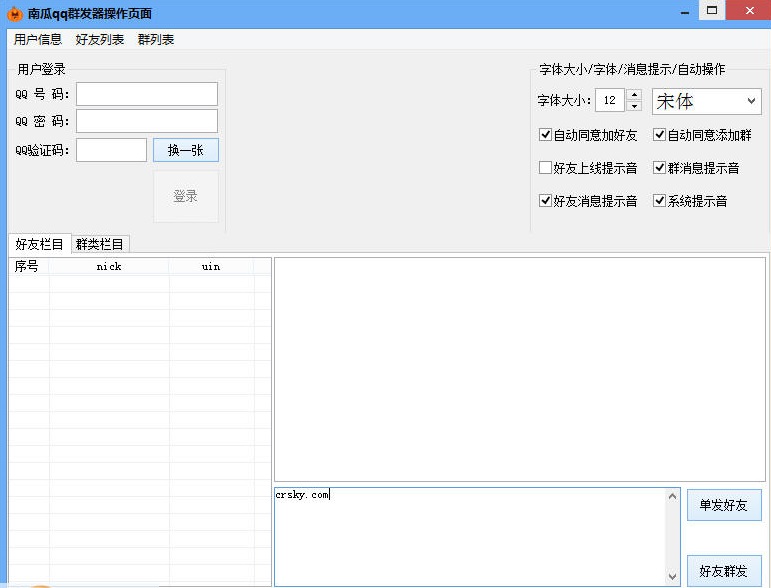Image resolution: width=771 pixels, height=588 pixels.
Task: Enable 好友上线提示音 checkbox
Action: 545,168
